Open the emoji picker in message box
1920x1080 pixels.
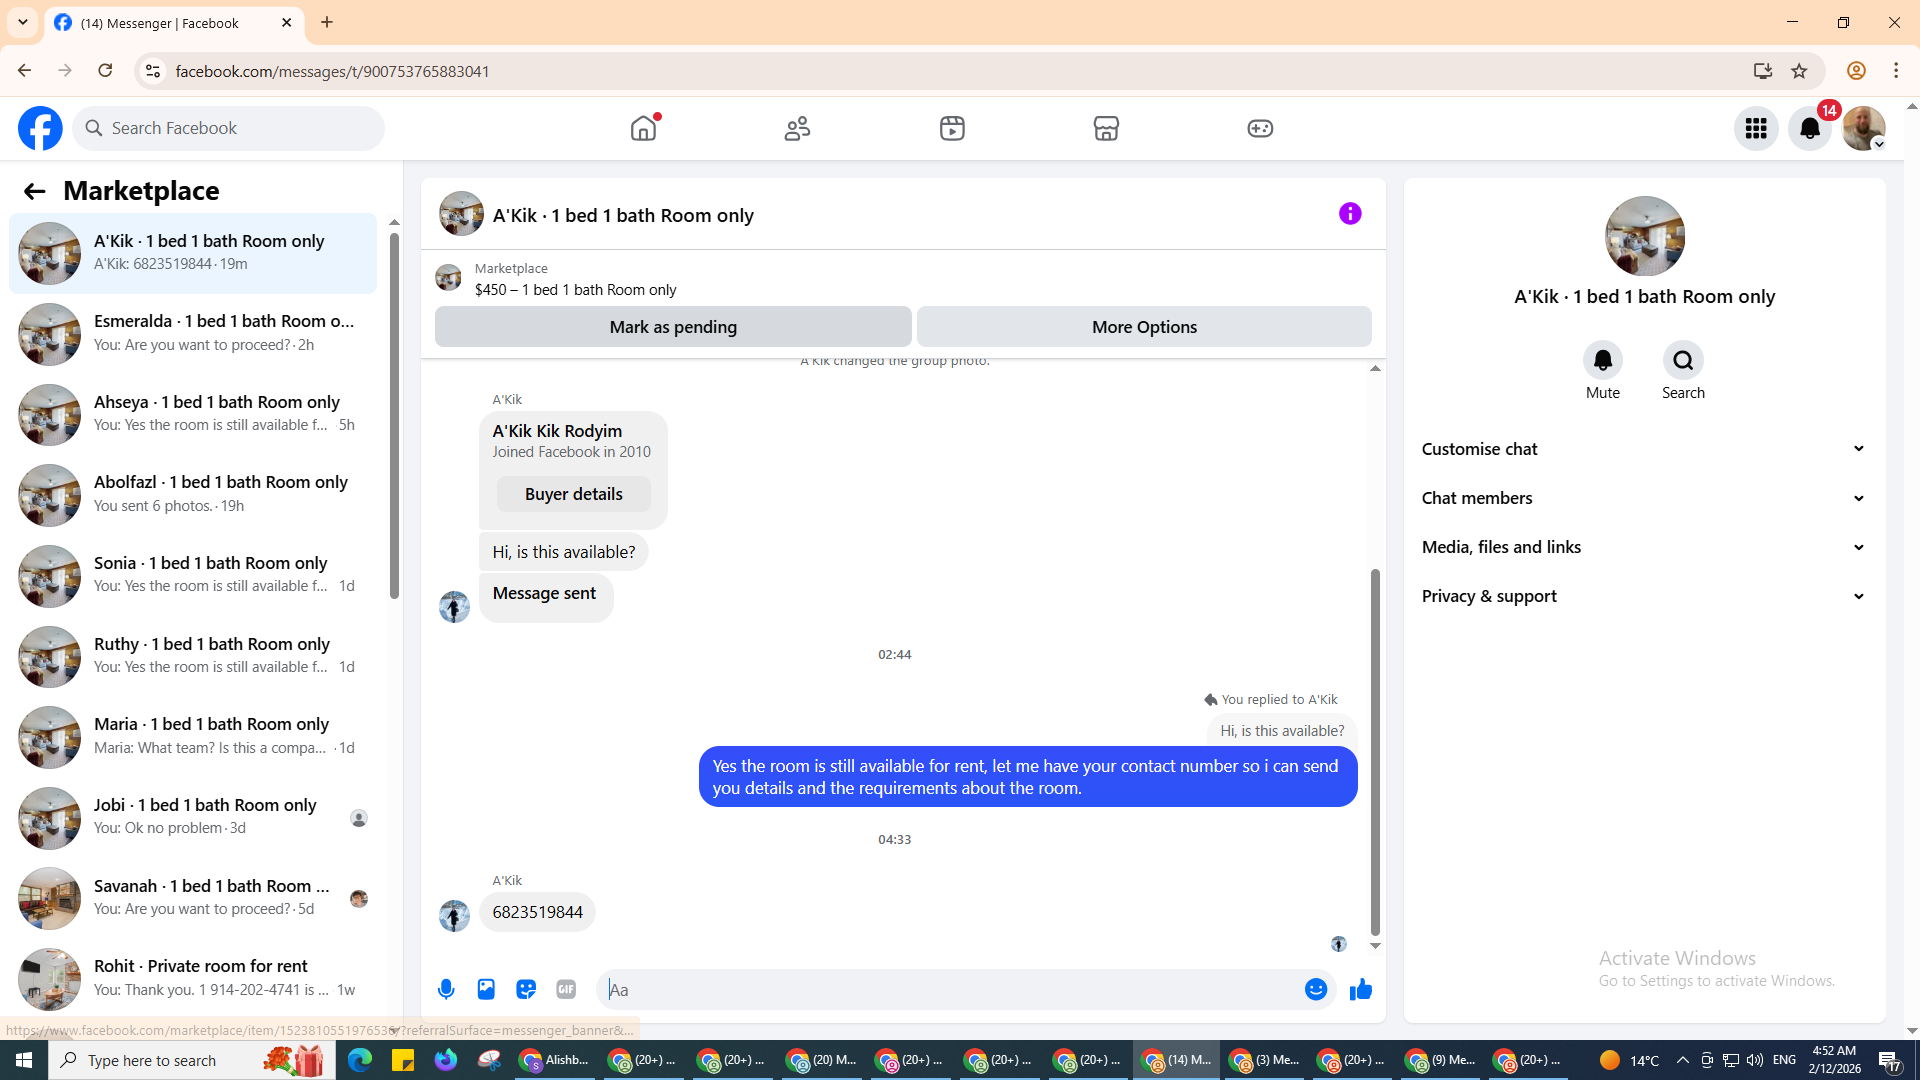pos(1316,989)
